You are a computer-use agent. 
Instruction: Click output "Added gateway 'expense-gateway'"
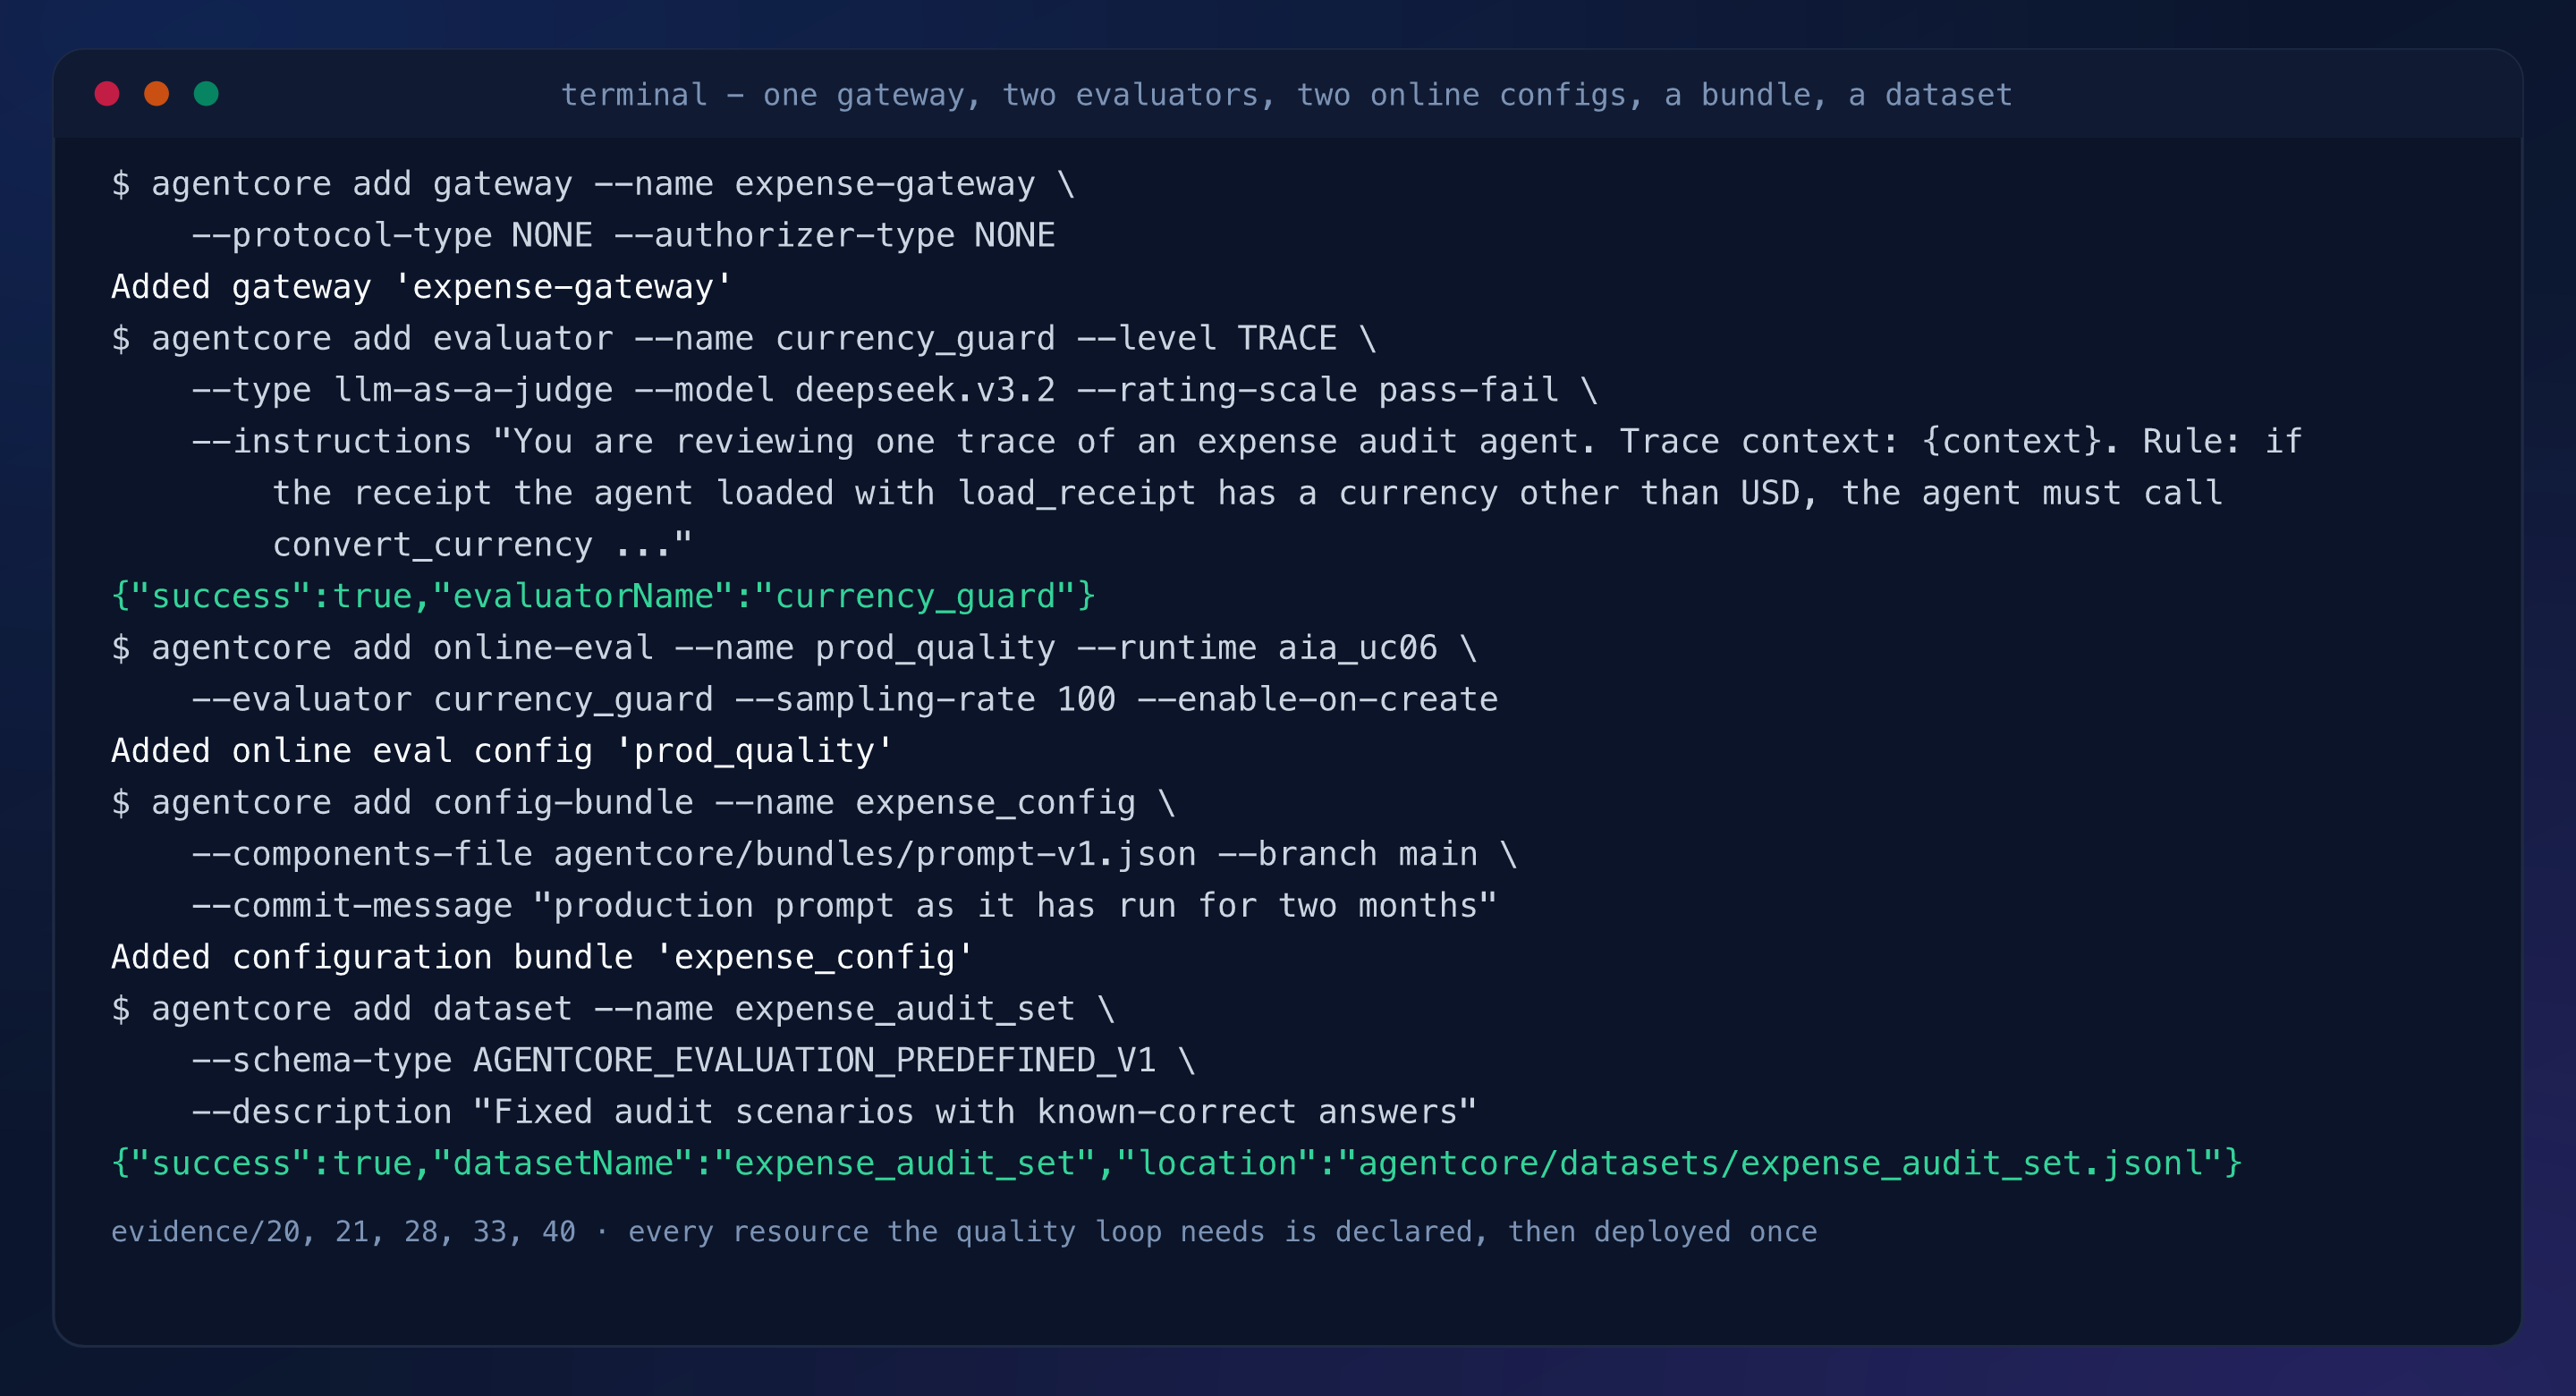tap(422, 287)
